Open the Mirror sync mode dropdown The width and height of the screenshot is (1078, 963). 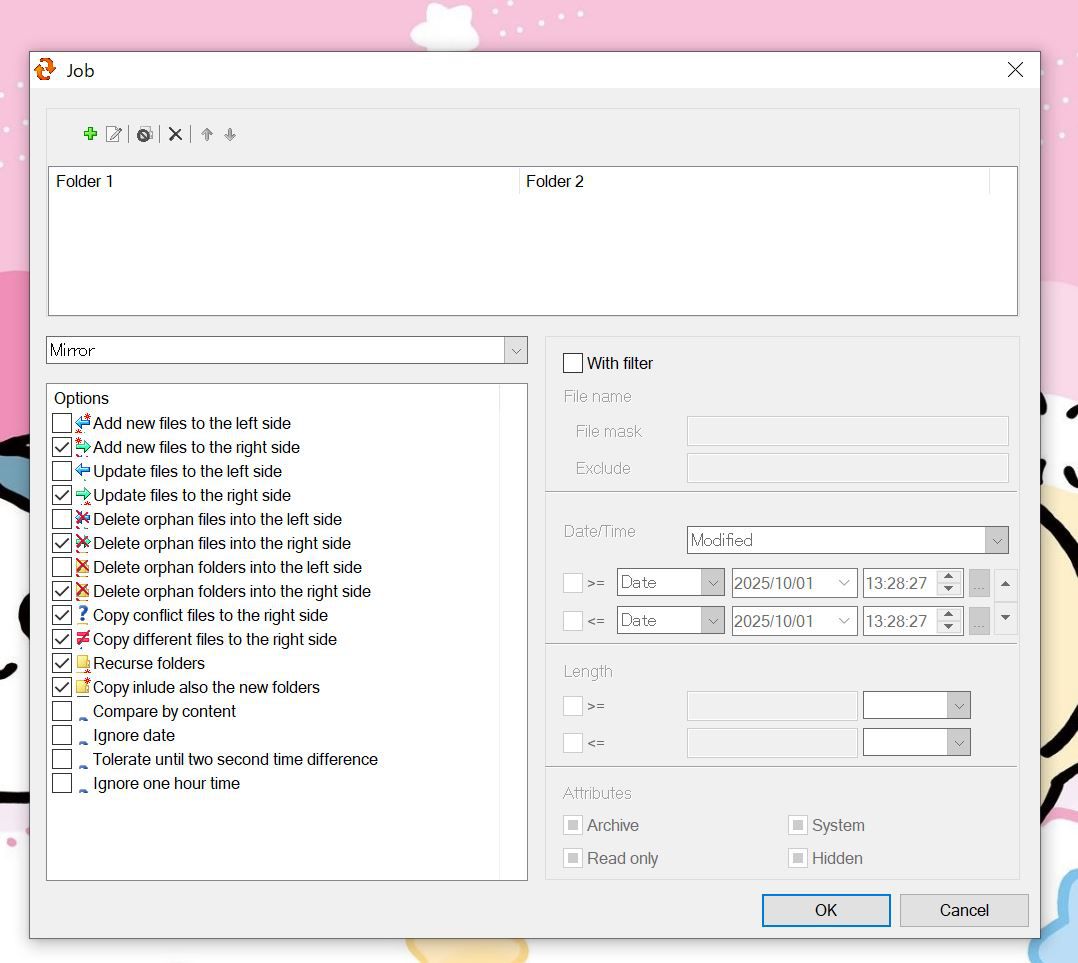pyautogui.click(x=515, y=350)
